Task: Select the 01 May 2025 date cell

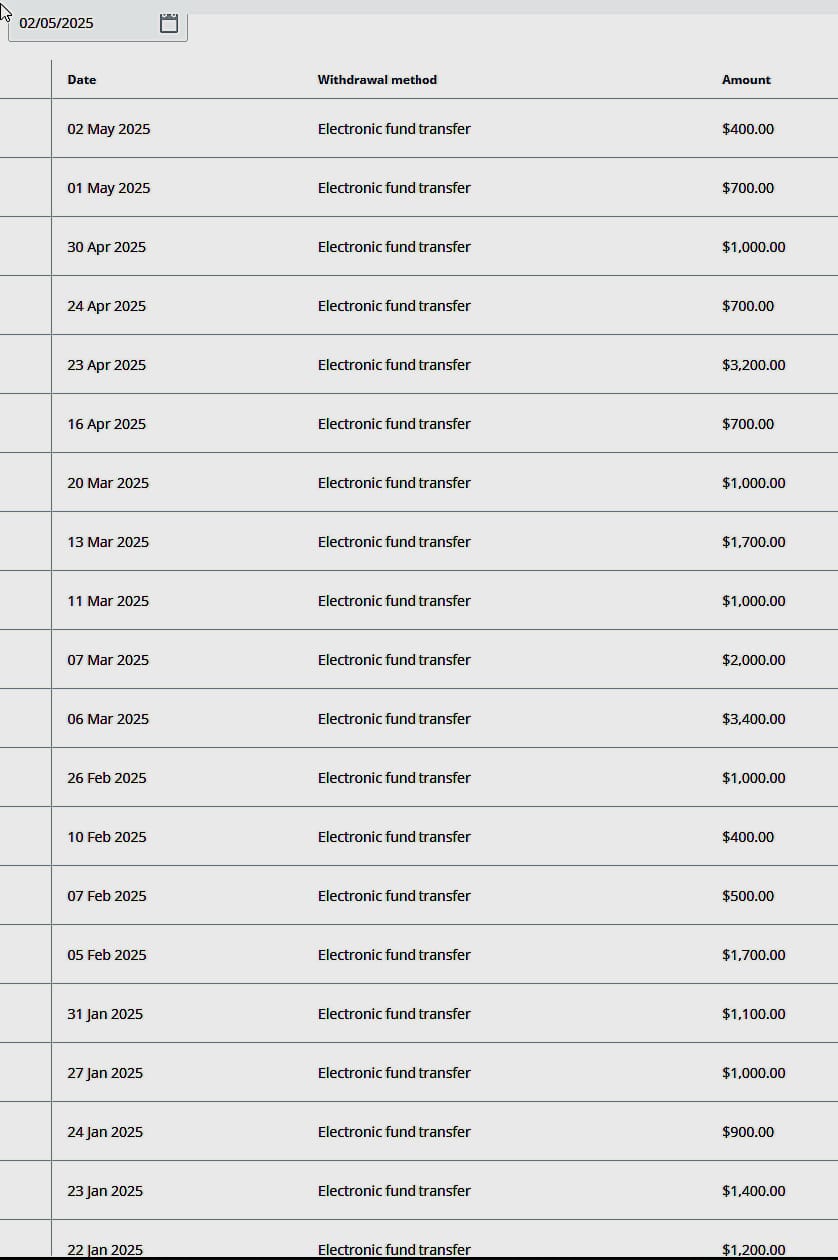Action: point(109,188)
